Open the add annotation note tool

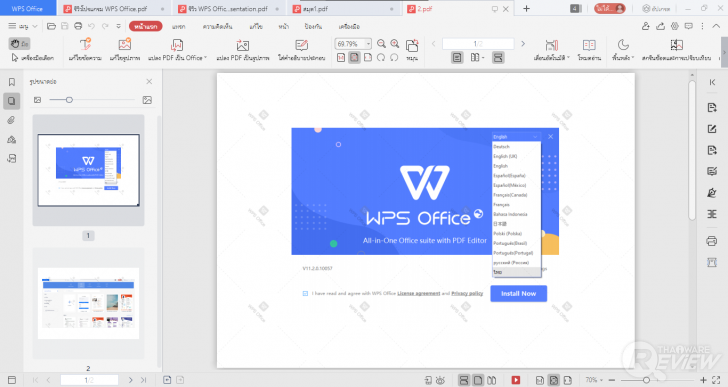point(301,50)
